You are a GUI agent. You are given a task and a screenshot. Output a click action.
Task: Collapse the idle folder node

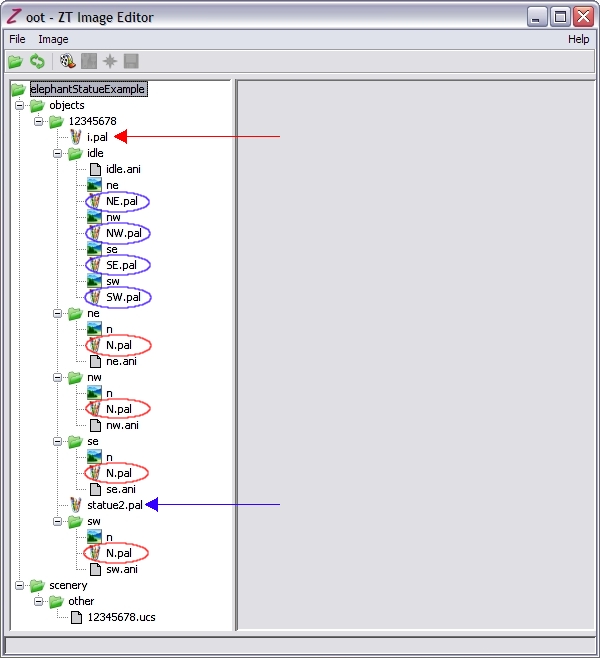(x=58, y=153)
